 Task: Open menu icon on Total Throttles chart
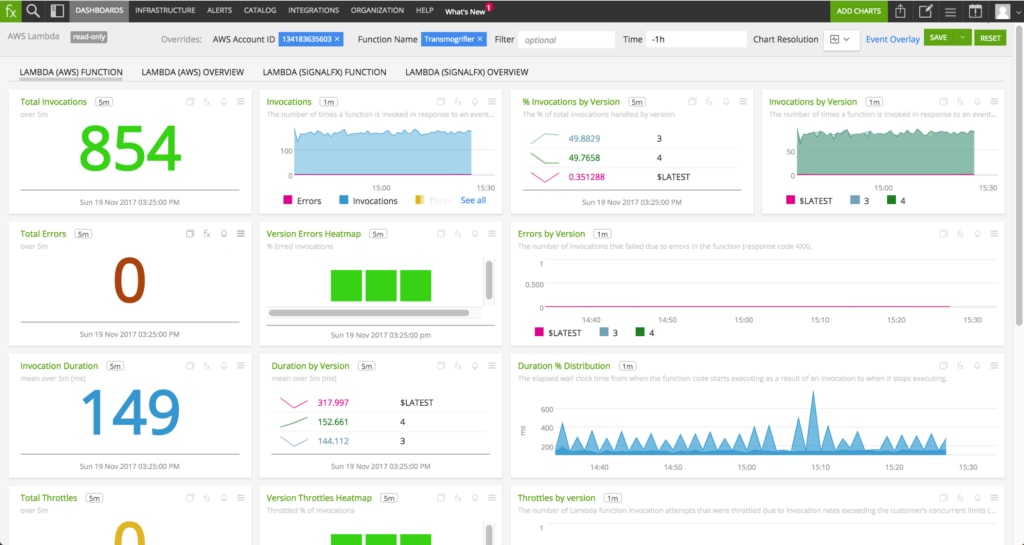click(x=241, y=498)
